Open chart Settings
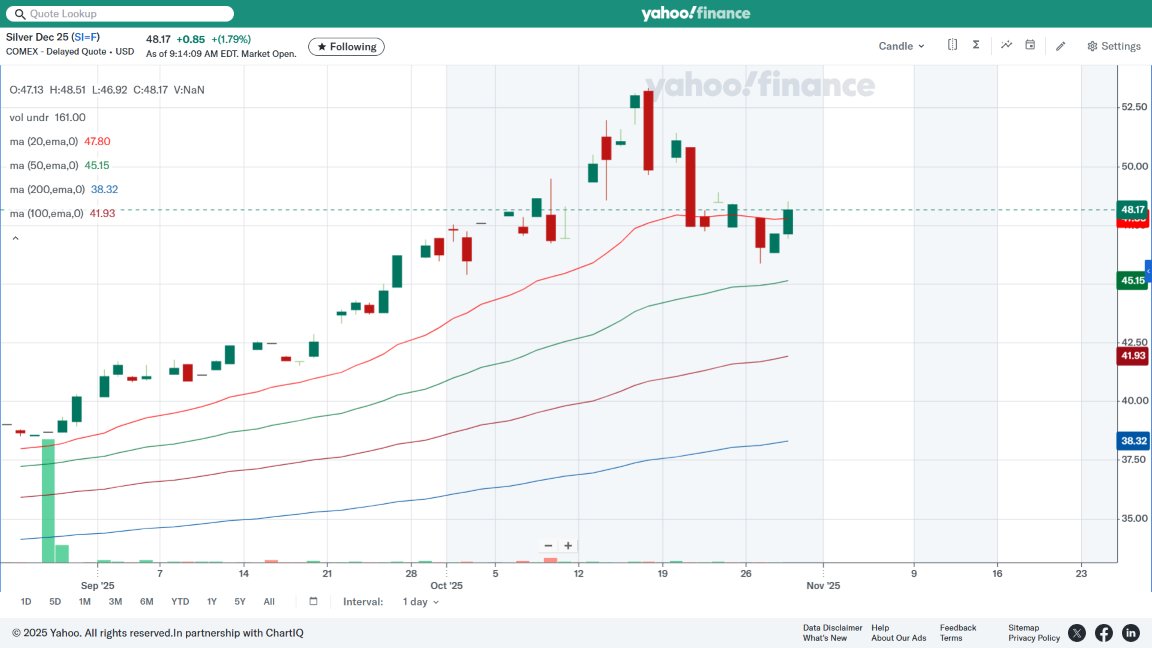 coord(1114,46)
